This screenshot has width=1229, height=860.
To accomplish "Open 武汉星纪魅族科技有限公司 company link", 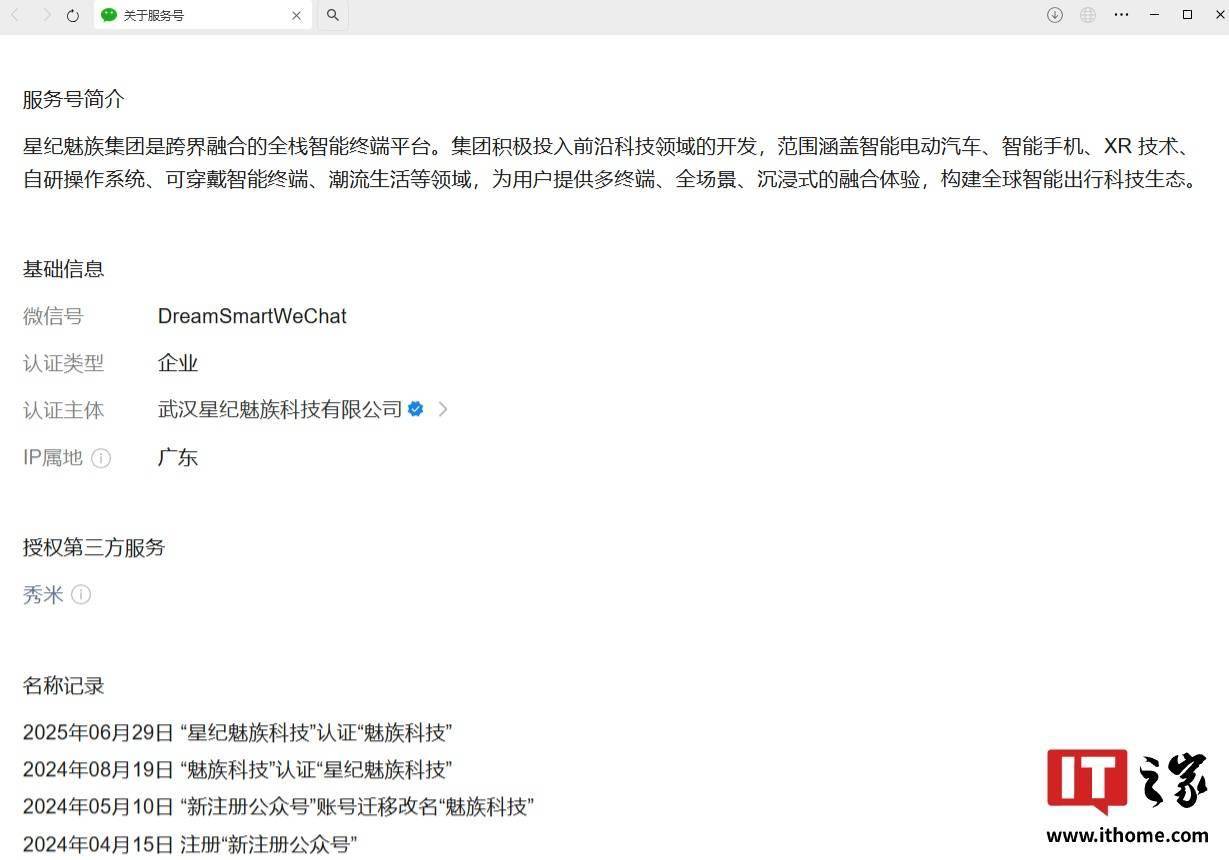I will point(280,410).
